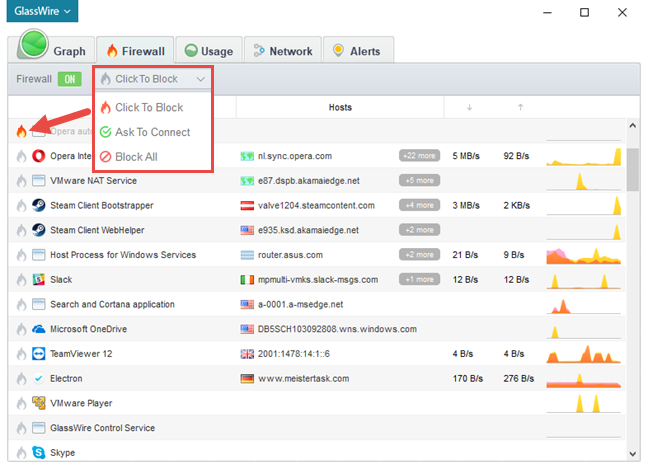The width and height of the screenshot is (648, 469).
Task: Click the vertical scrollbar thumb
Action: pos(633,169)
